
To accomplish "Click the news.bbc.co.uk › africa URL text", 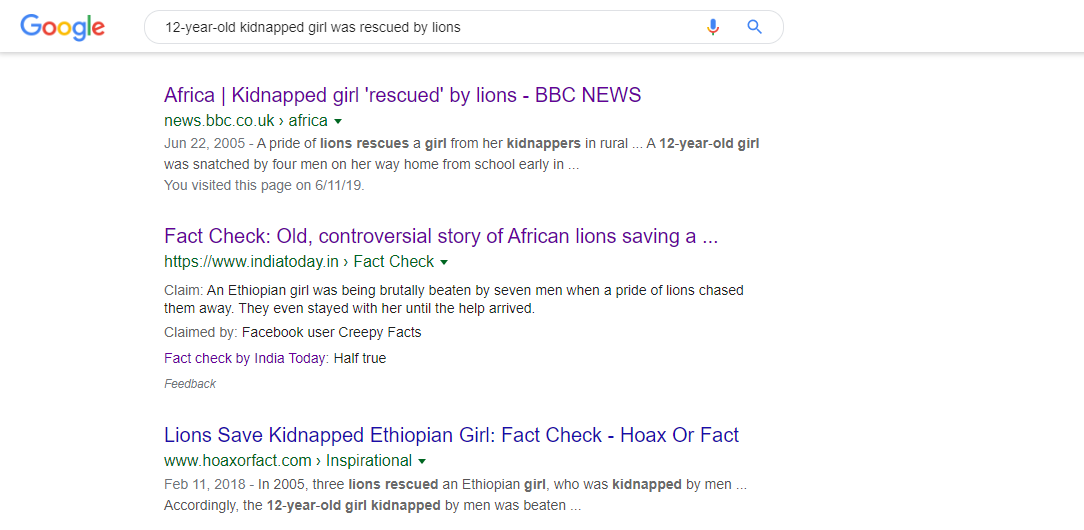I will (245, 121).
